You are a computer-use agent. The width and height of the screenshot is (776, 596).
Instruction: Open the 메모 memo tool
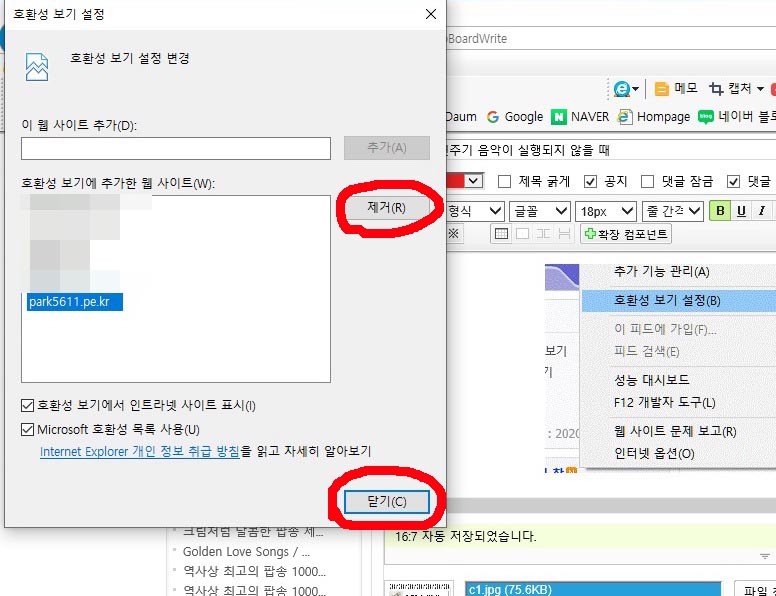click(676, 89)
